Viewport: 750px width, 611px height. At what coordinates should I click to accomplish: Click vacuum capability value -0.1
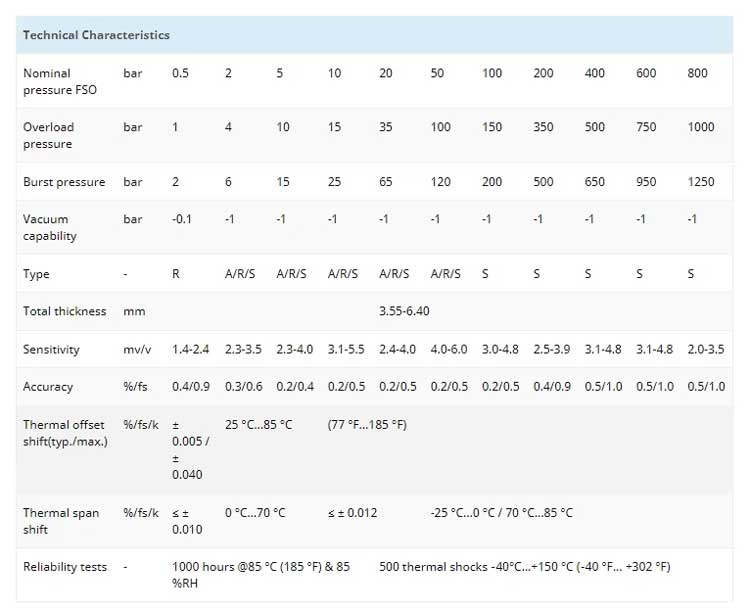pyautogui.click(x=182, y=219)
